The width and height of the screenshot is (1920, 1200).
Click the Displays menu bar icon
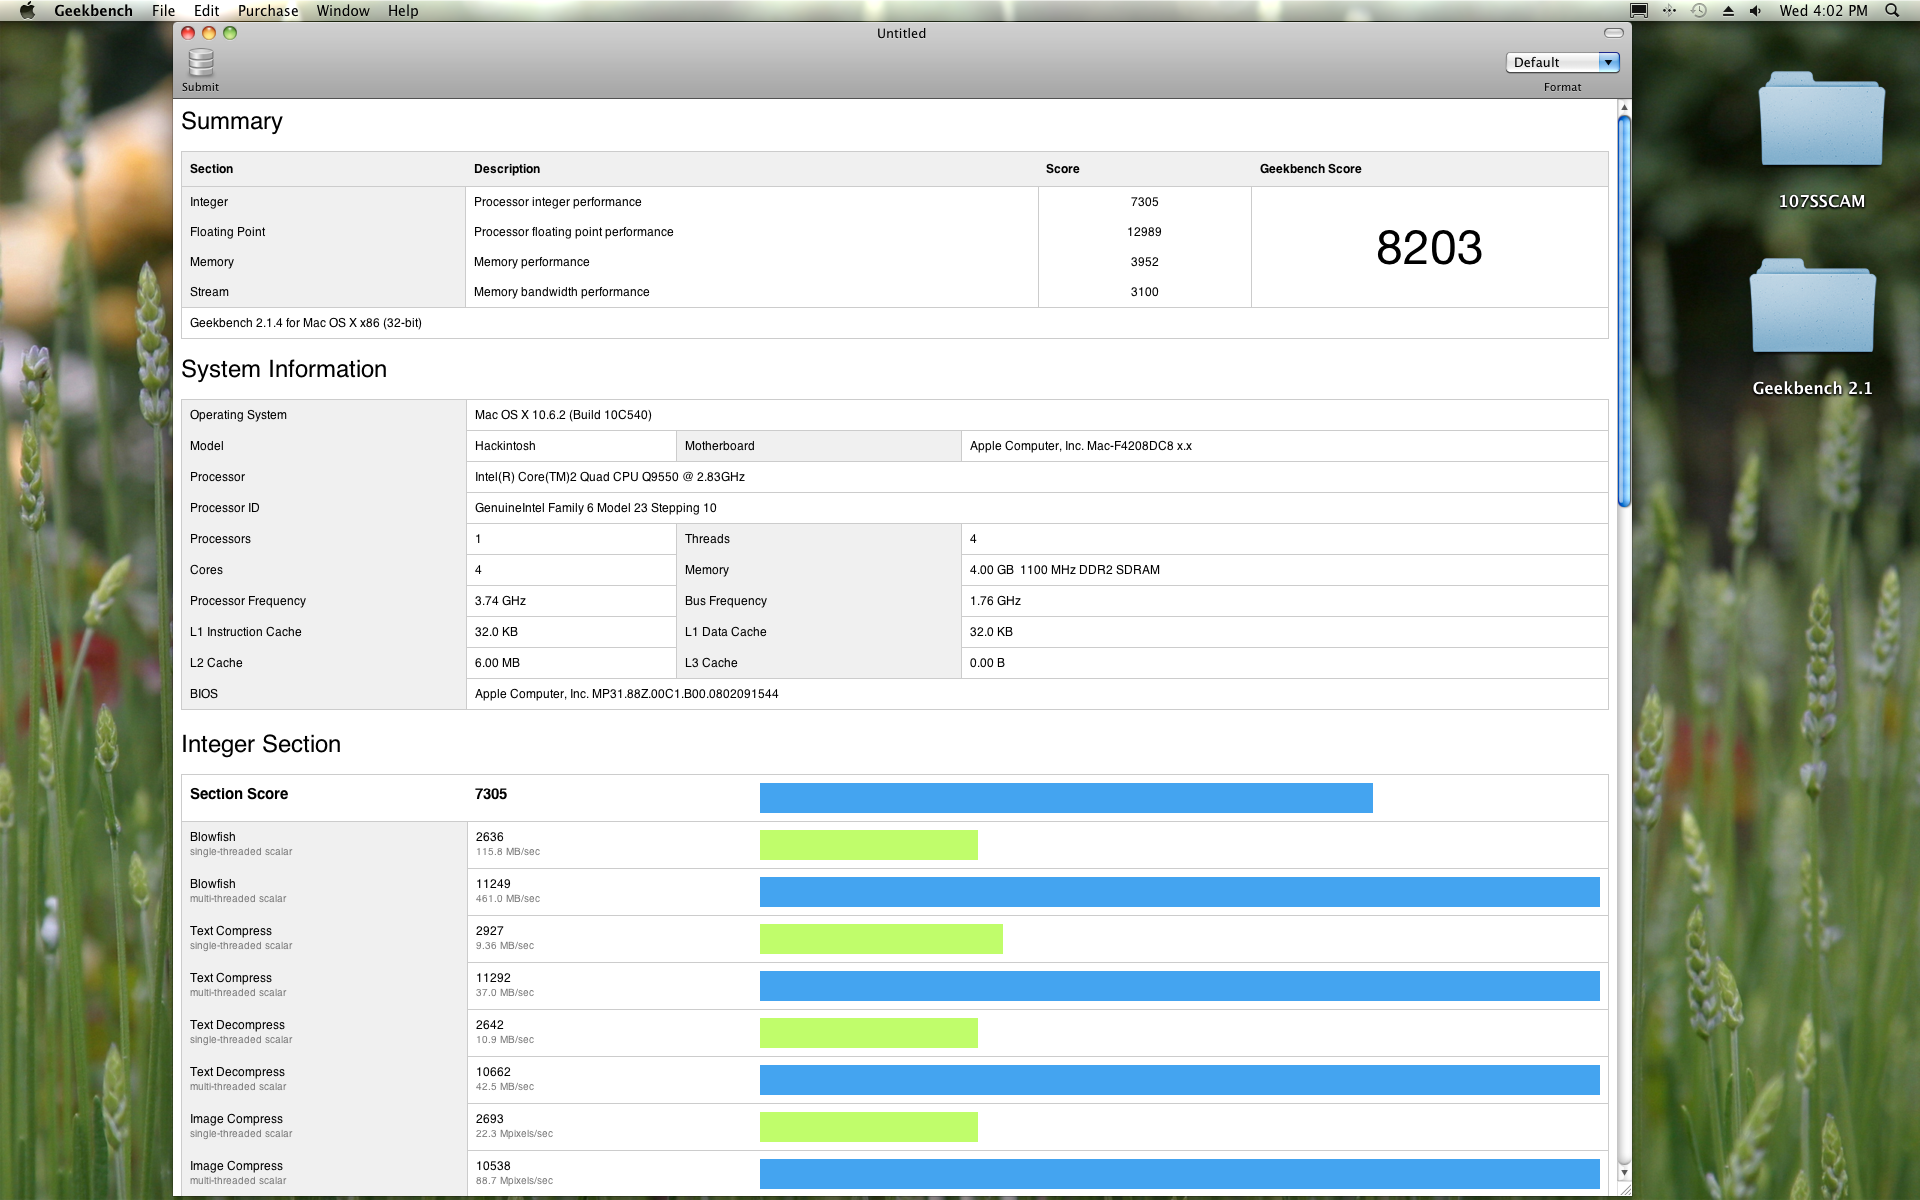point(1639,10)
